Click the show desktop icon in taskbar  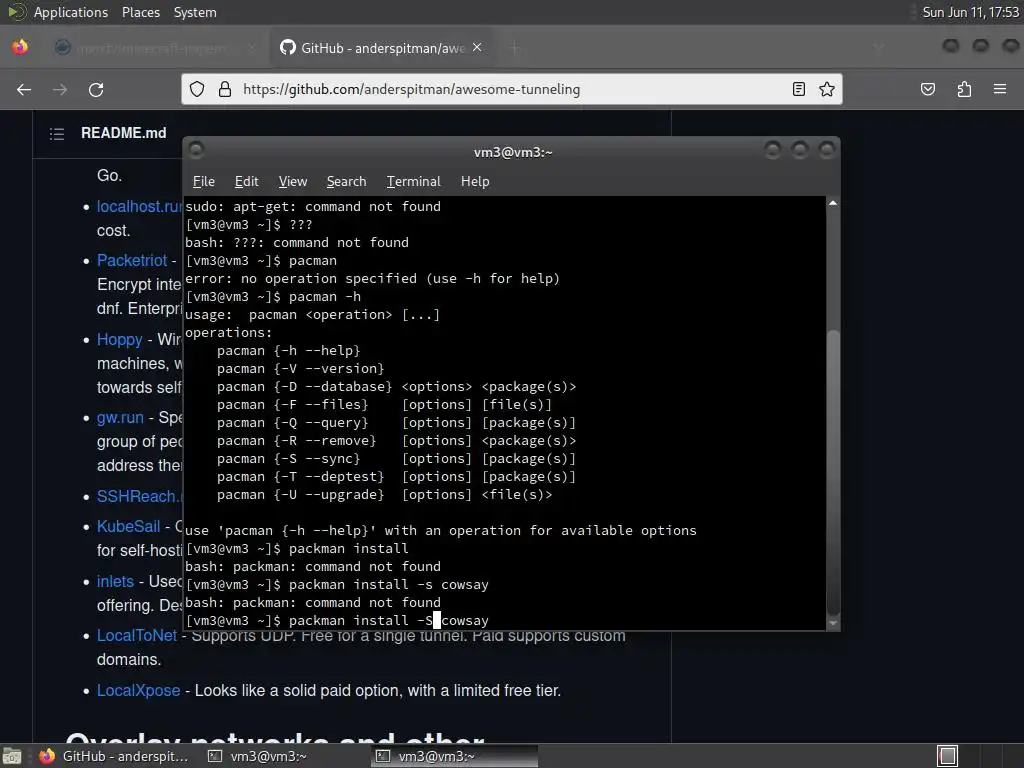coord(12,756)
